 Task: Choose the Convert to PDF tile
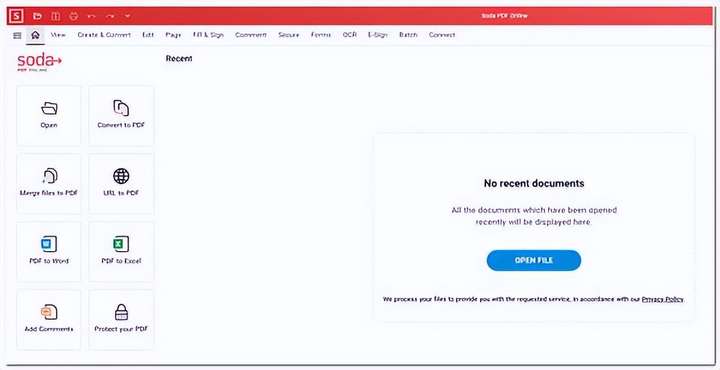pyautogui.click(x=121, y=116)
